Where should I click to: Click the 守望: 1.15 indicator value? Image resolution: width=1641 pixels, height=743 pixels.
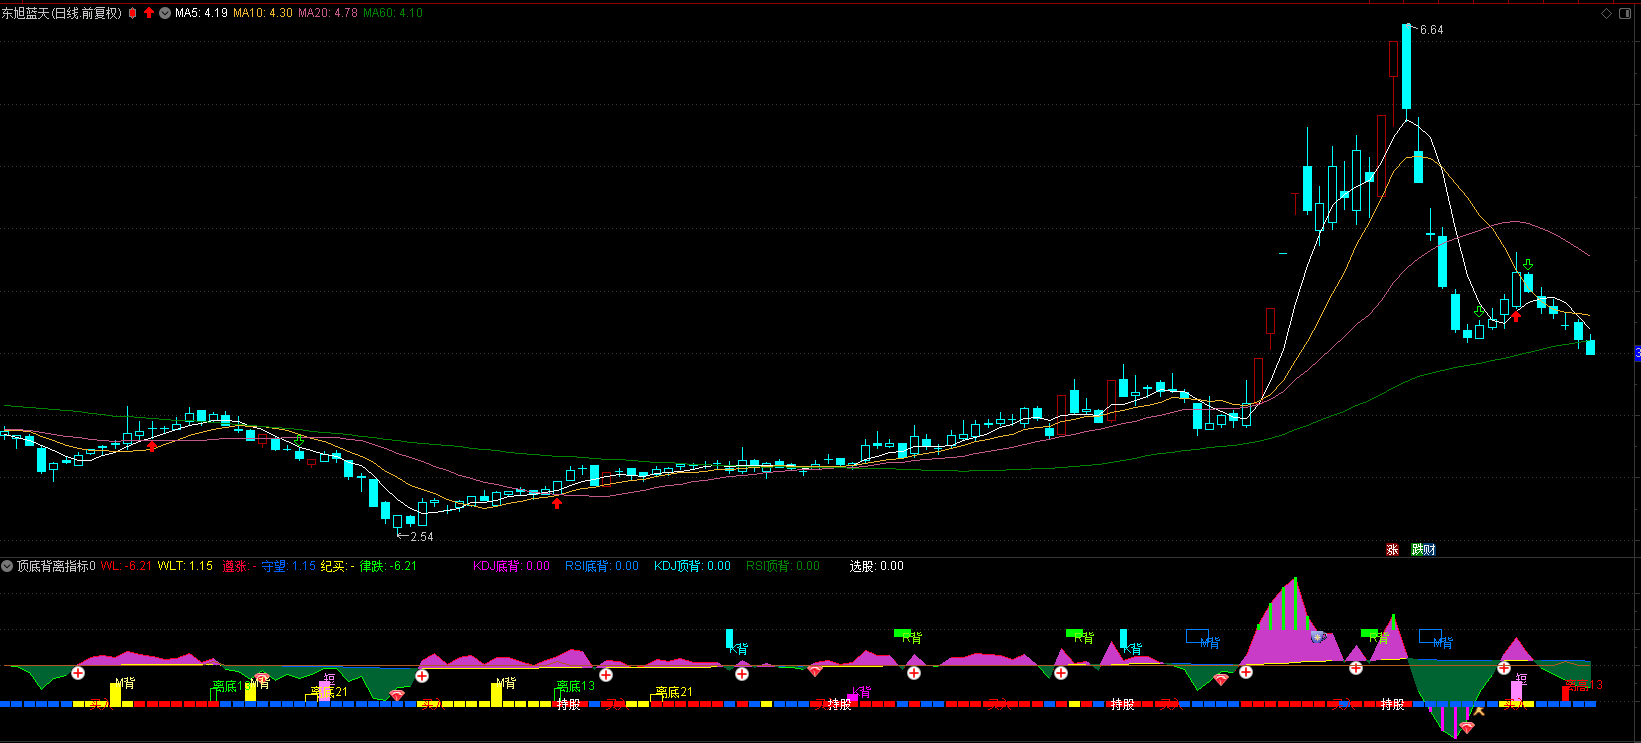click(288, 566)
